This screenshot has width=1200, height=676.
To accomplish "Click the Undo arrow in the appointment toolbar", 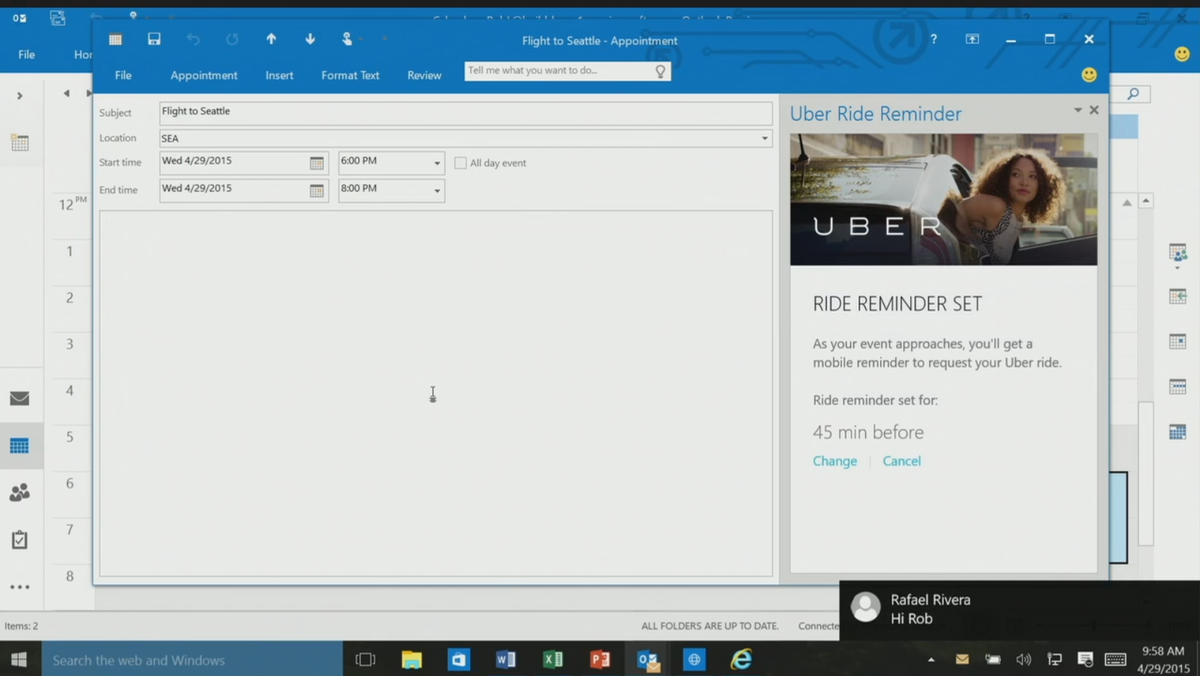I will pyautogui.click(x=193, y=39).
